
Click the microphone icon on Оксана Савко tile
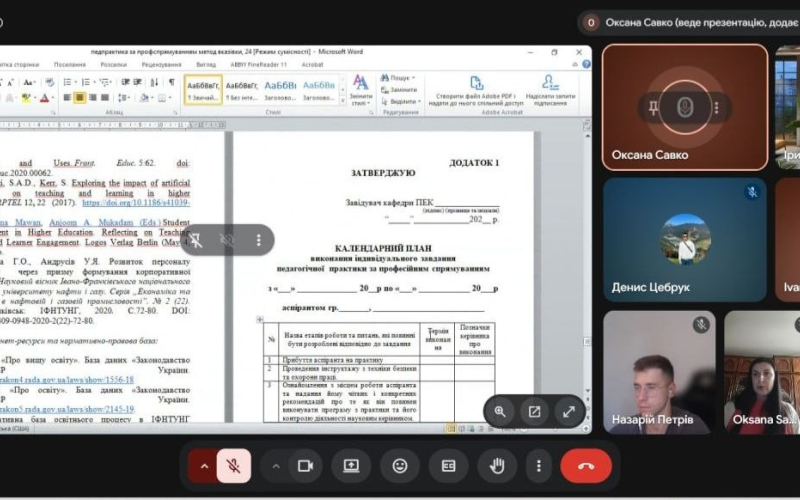tap(685, 108)
